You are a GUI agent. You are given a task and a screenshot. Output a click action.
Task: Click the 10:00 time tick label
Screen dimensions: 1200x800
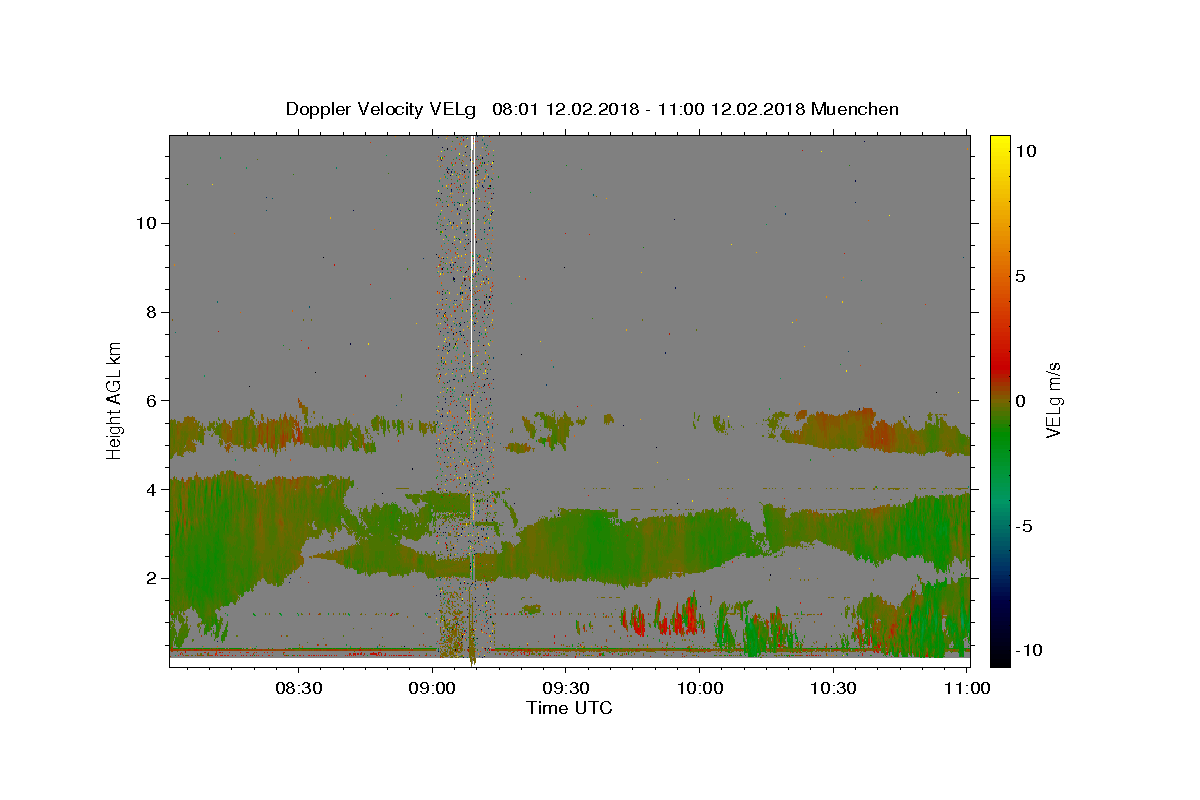[x=700, y=688]
